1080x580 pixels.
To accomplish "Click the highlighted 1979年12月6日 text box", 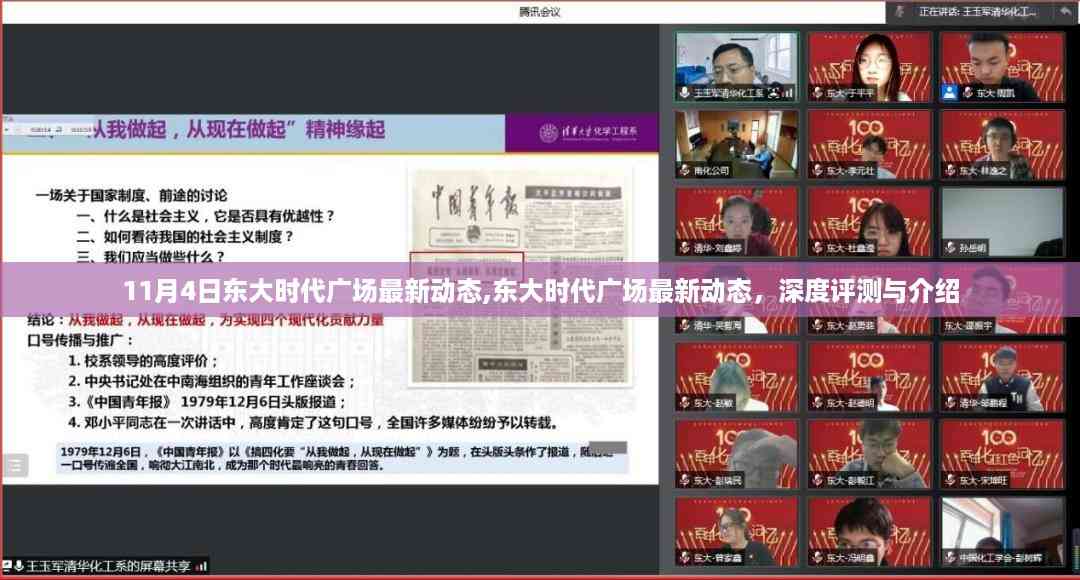I will click(340, 458).
